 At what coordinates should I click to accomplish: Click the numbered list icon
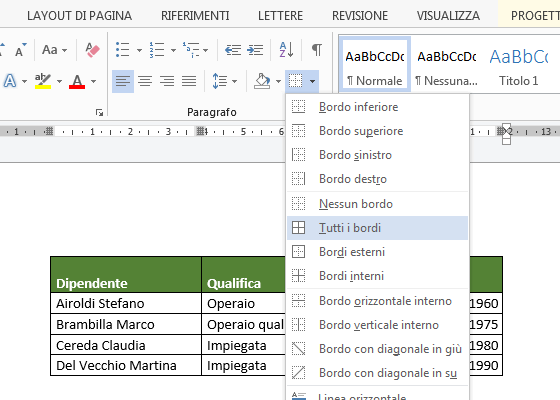click(157, 49)
